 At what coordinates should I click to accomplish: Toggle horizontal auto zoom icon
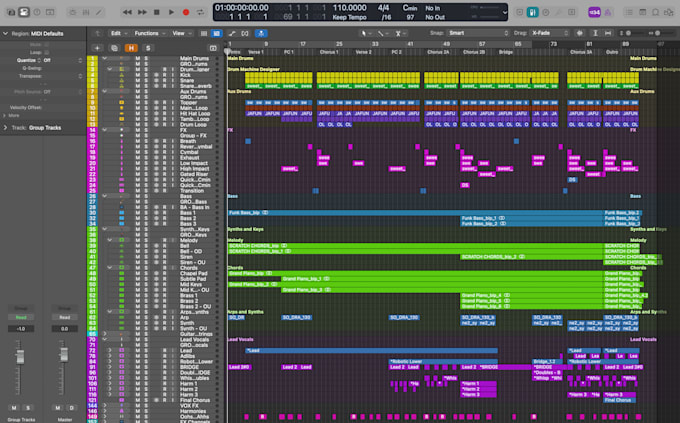point(608,33)
